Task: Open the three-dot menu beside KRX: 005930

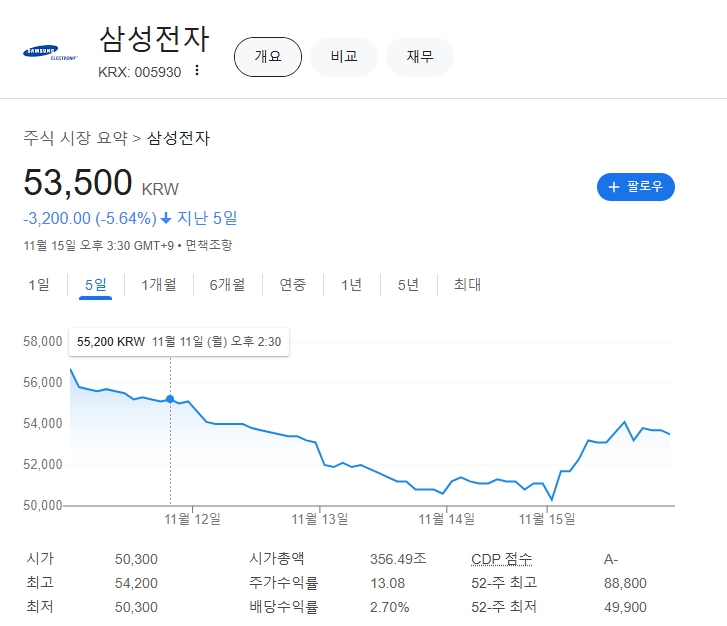Action: (x=197, y=71)
